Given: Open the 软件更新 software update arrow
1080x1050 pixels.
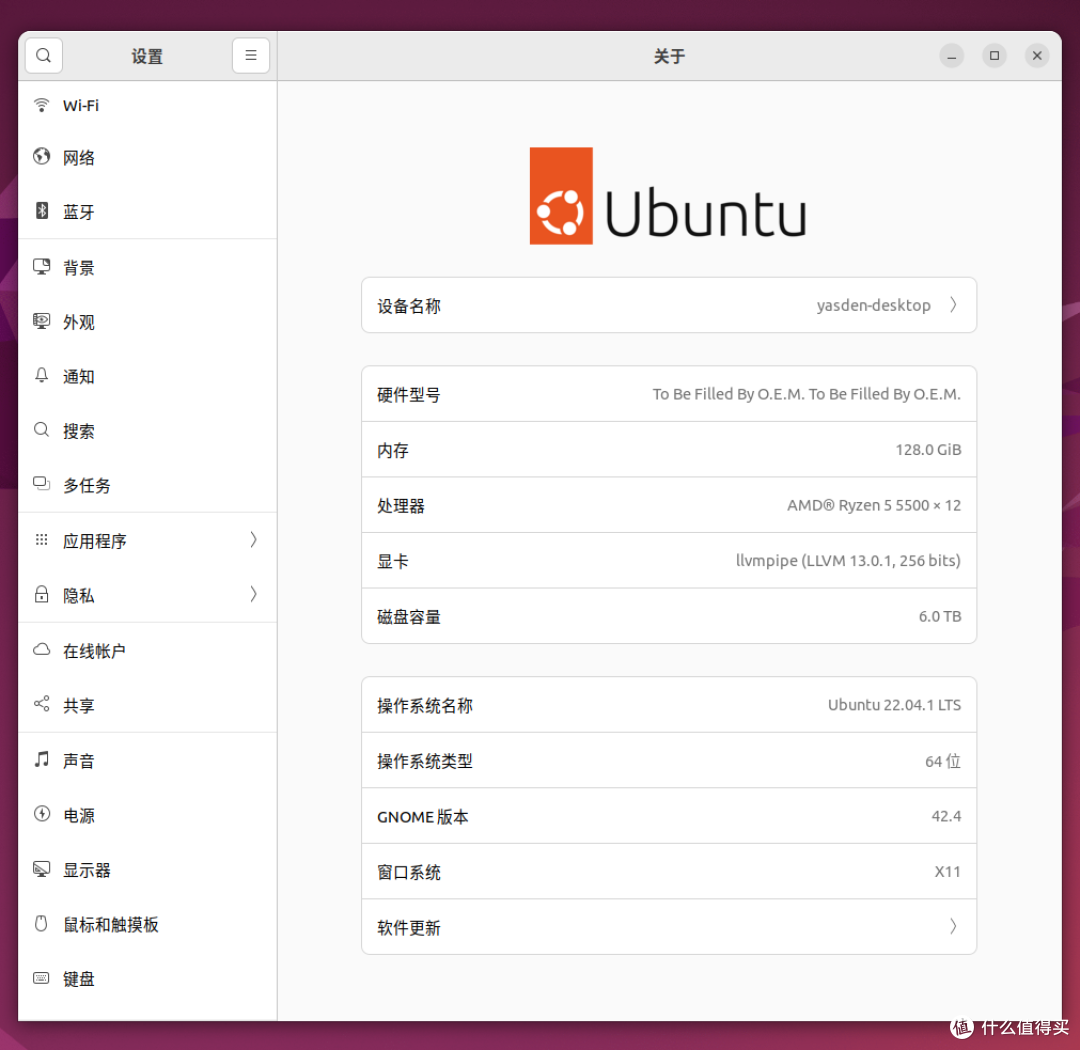Looking at the screenshot, I should pos(953,927).
